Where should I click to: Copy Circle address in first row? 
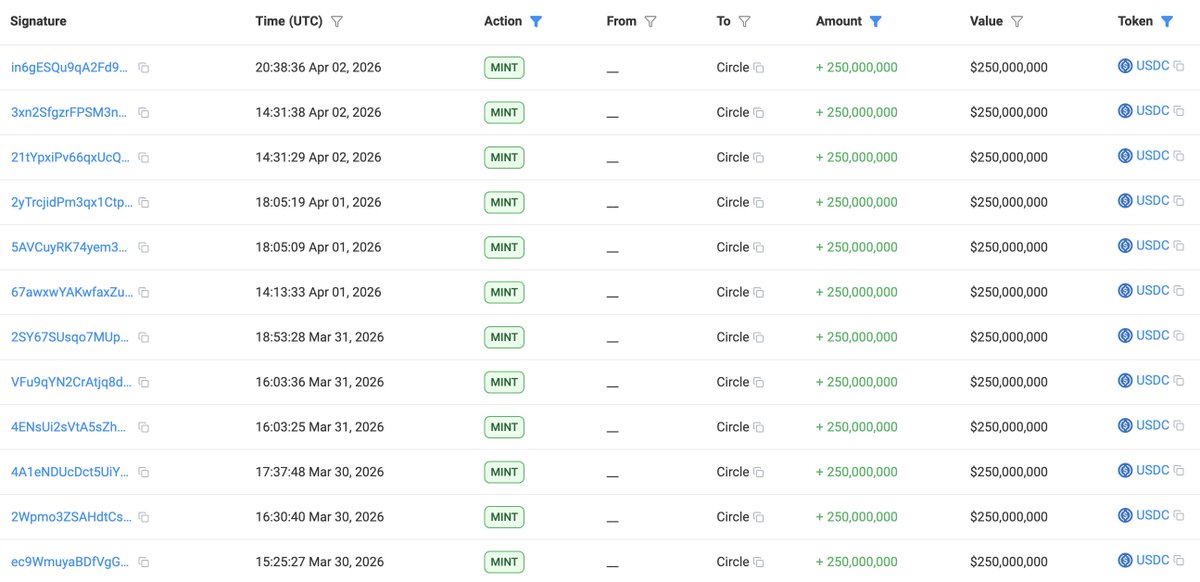pos(759,68)
